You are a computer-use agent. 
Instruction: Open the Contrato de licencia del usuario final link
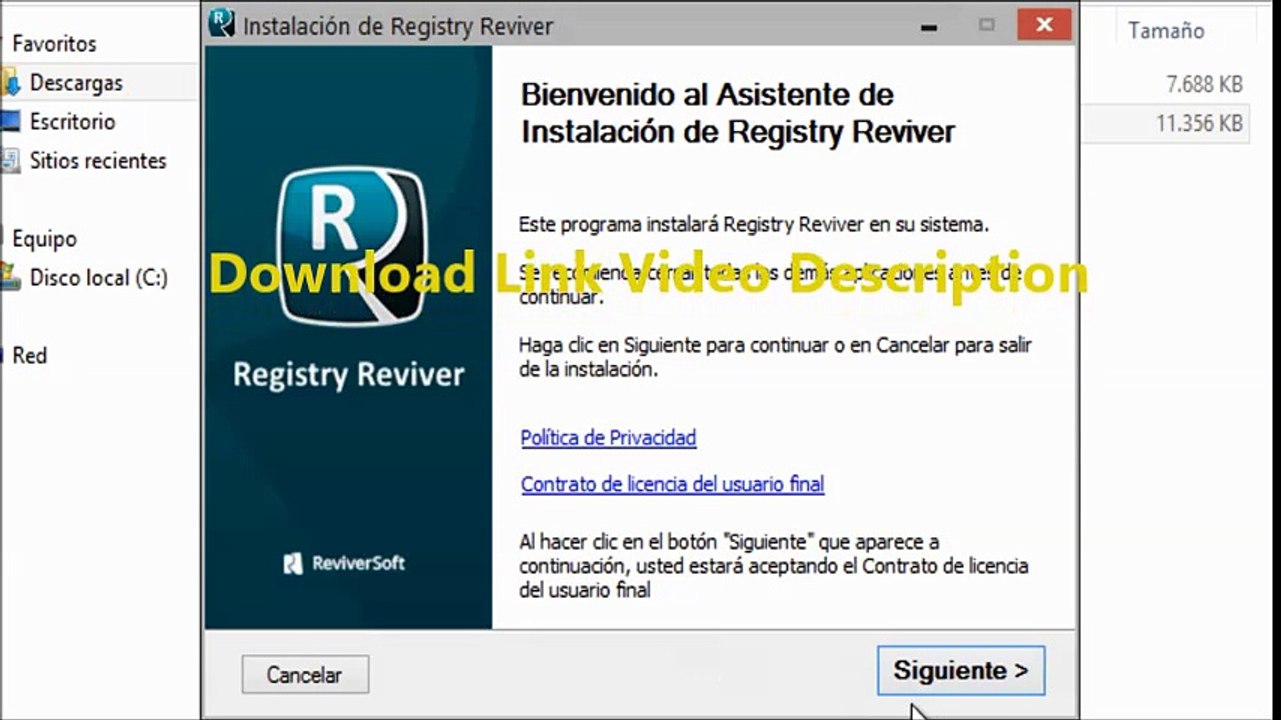coord(672,484)
